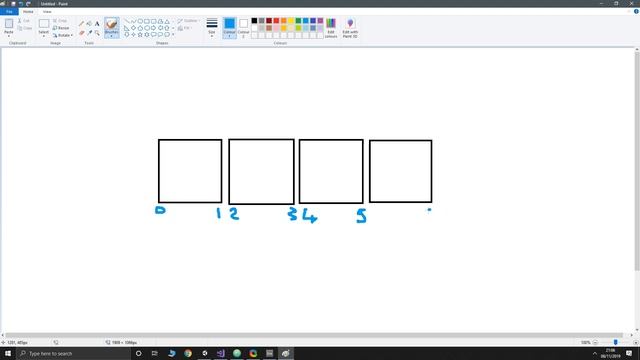
Task: Expand the Shapes gallery more arrow
Action: click(x=173, y=35)
